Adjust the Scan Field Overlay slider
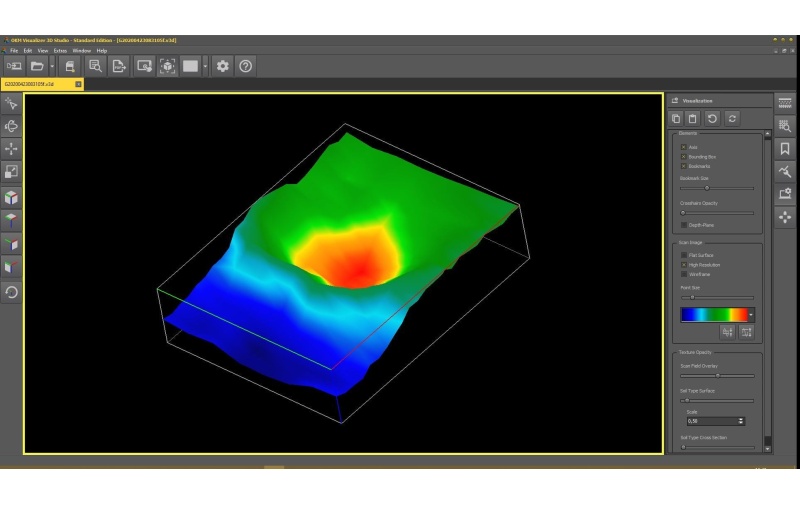The height and width of the screenshot is (505, 800). 717,376
